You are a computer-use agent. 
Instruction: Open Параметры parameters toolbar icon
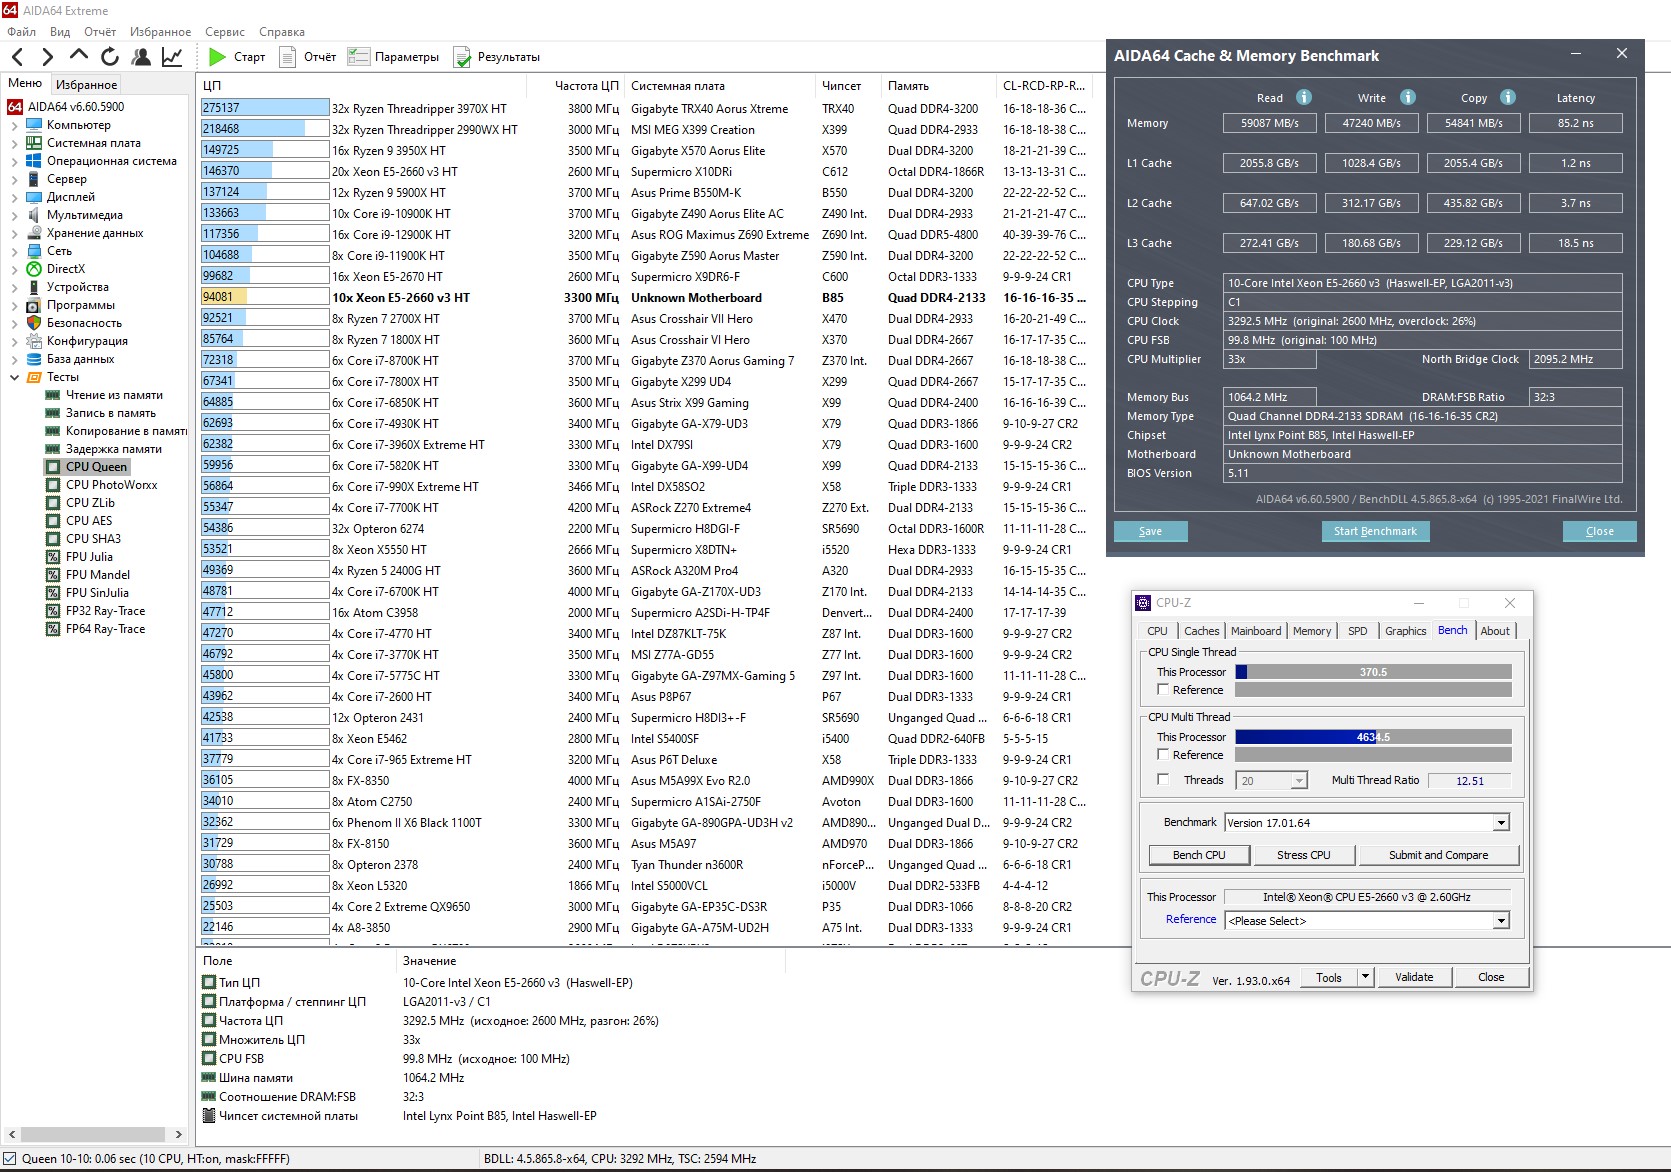[x=359, y=57]
